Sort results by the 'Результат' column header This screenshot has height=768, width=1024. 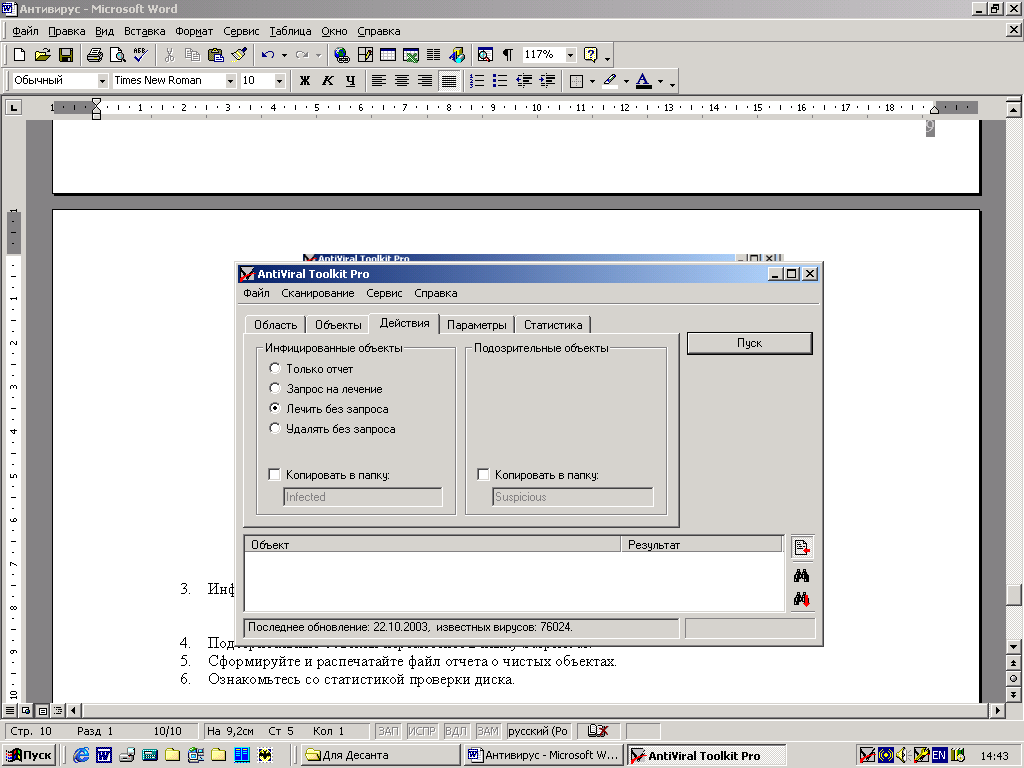[701, 545]
